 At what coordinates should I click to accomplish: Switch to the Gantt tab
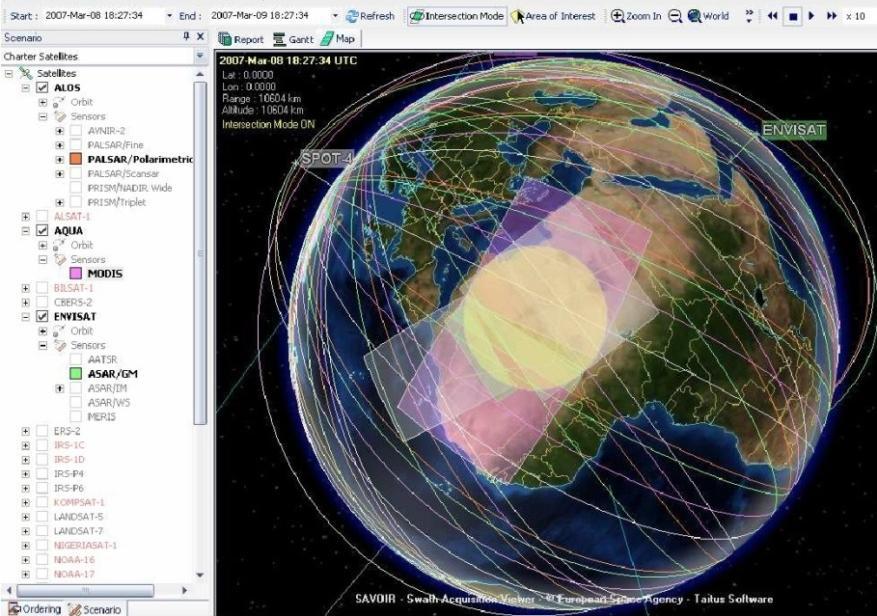[x=294, y=39]
